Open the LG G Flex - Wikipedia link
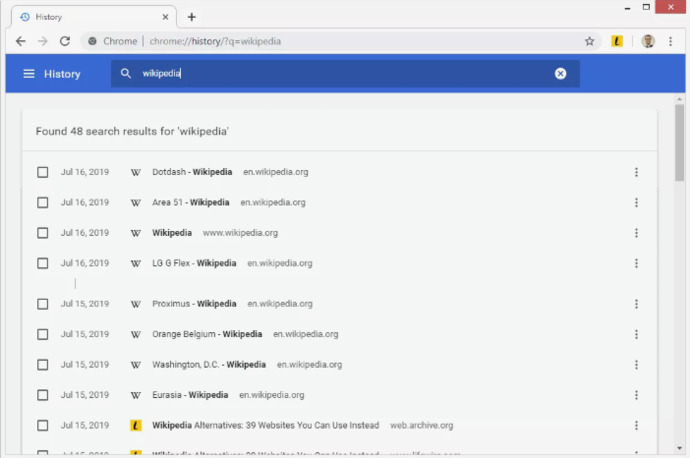 click(x=194, y=263)
